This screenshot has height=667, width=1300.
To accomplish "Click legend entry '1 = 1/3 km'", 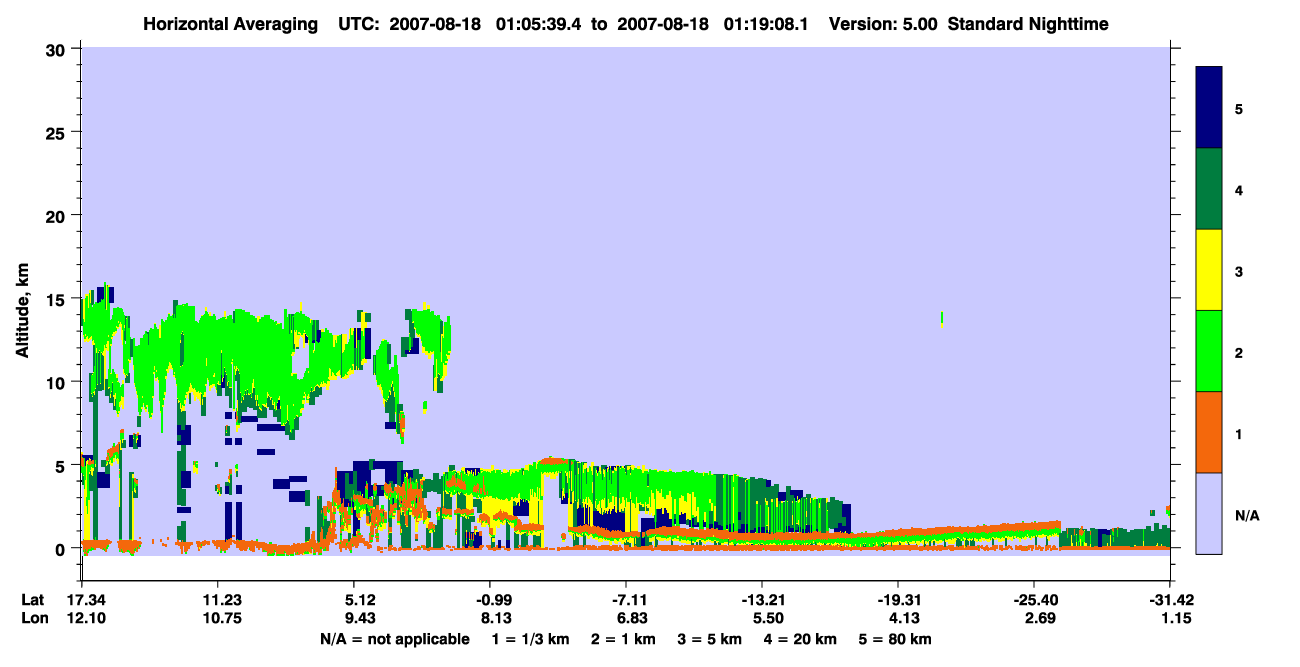I will [530, 639].
